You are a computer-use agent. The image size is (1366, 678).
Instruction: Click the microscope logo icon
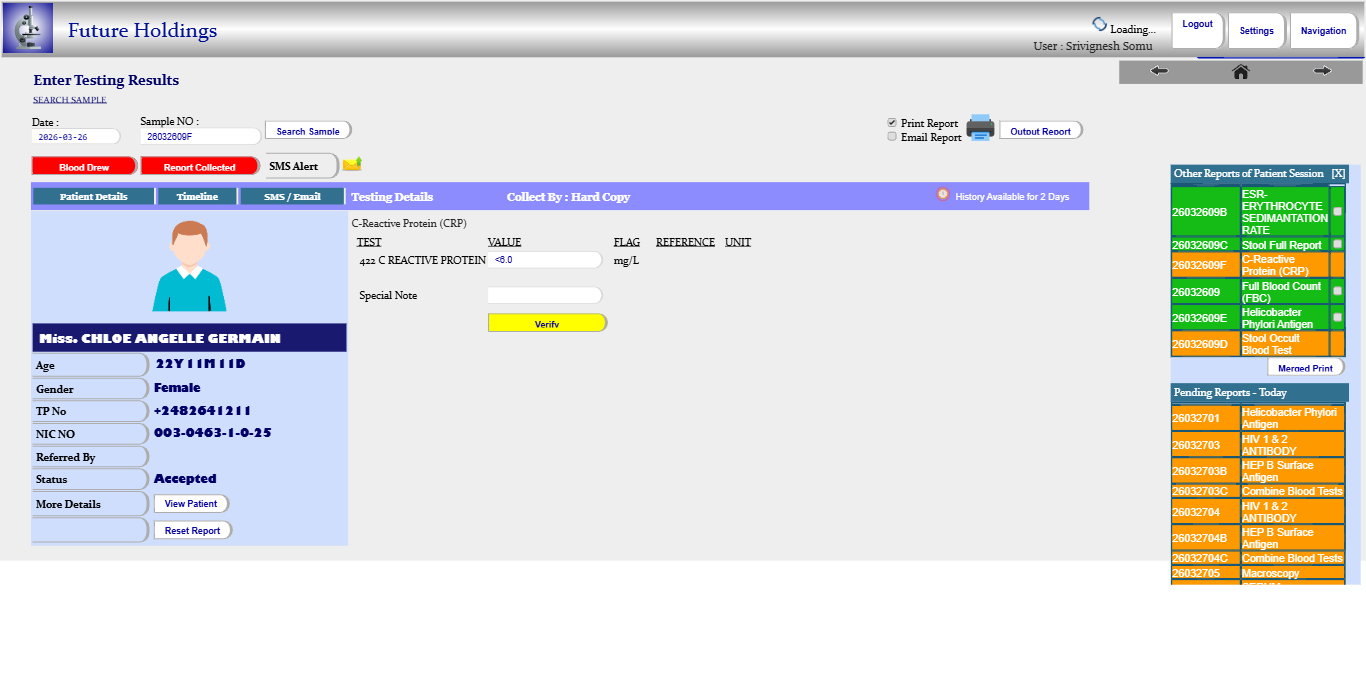pos(28,28)
